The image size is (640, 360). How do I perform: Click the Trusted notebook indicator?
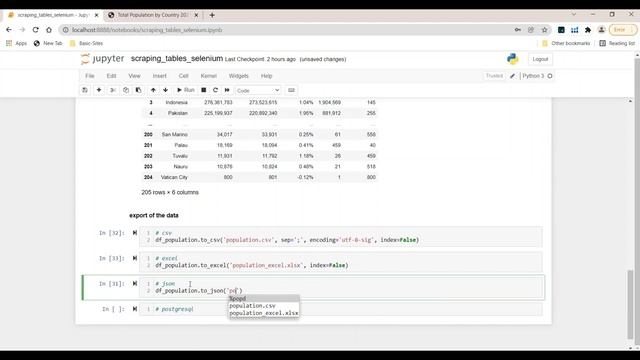coord(494,76)
